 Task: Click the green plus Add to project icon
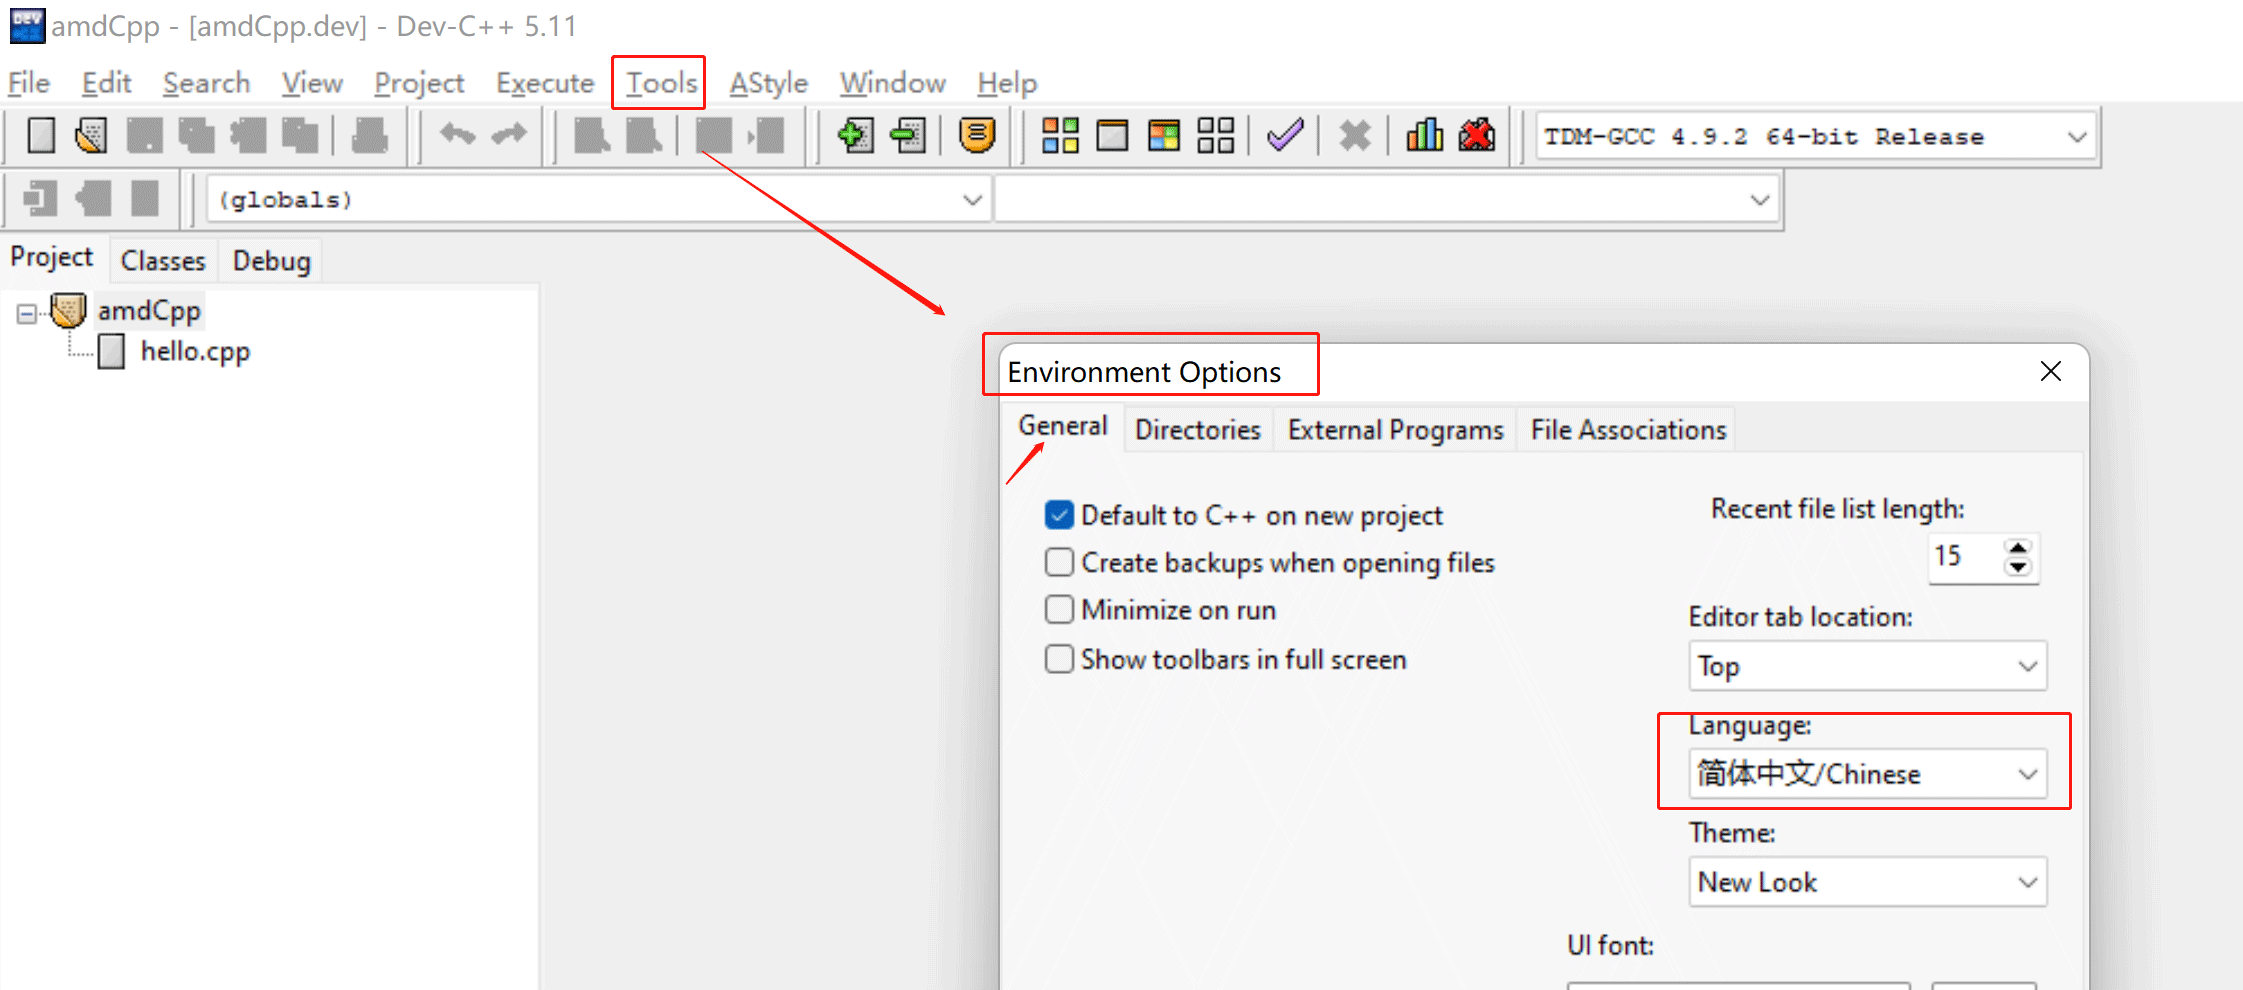click(855, 135)
